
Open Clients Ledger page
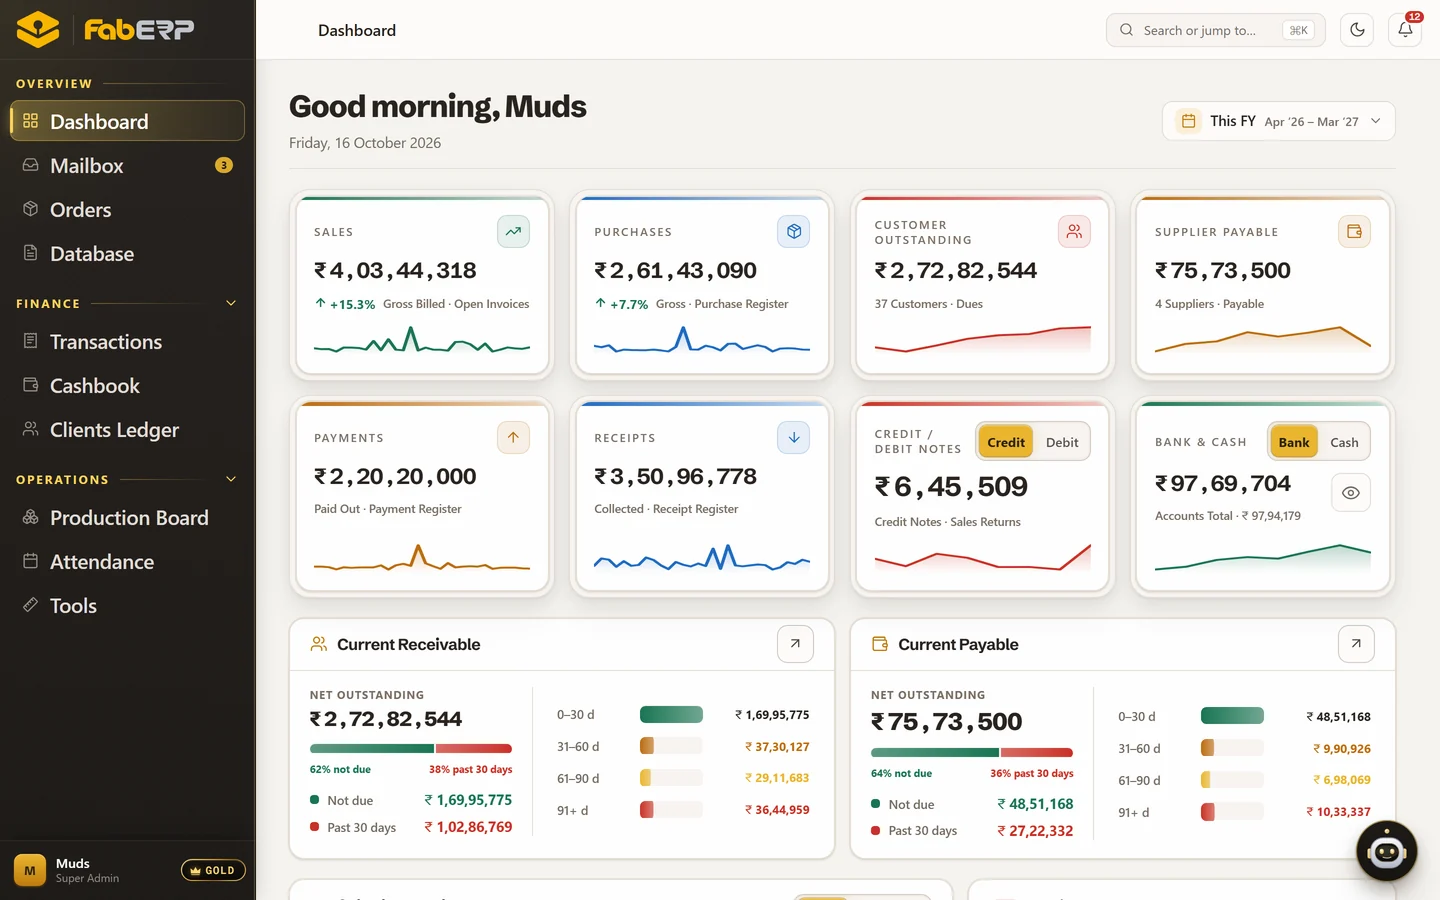pos(127,429)
